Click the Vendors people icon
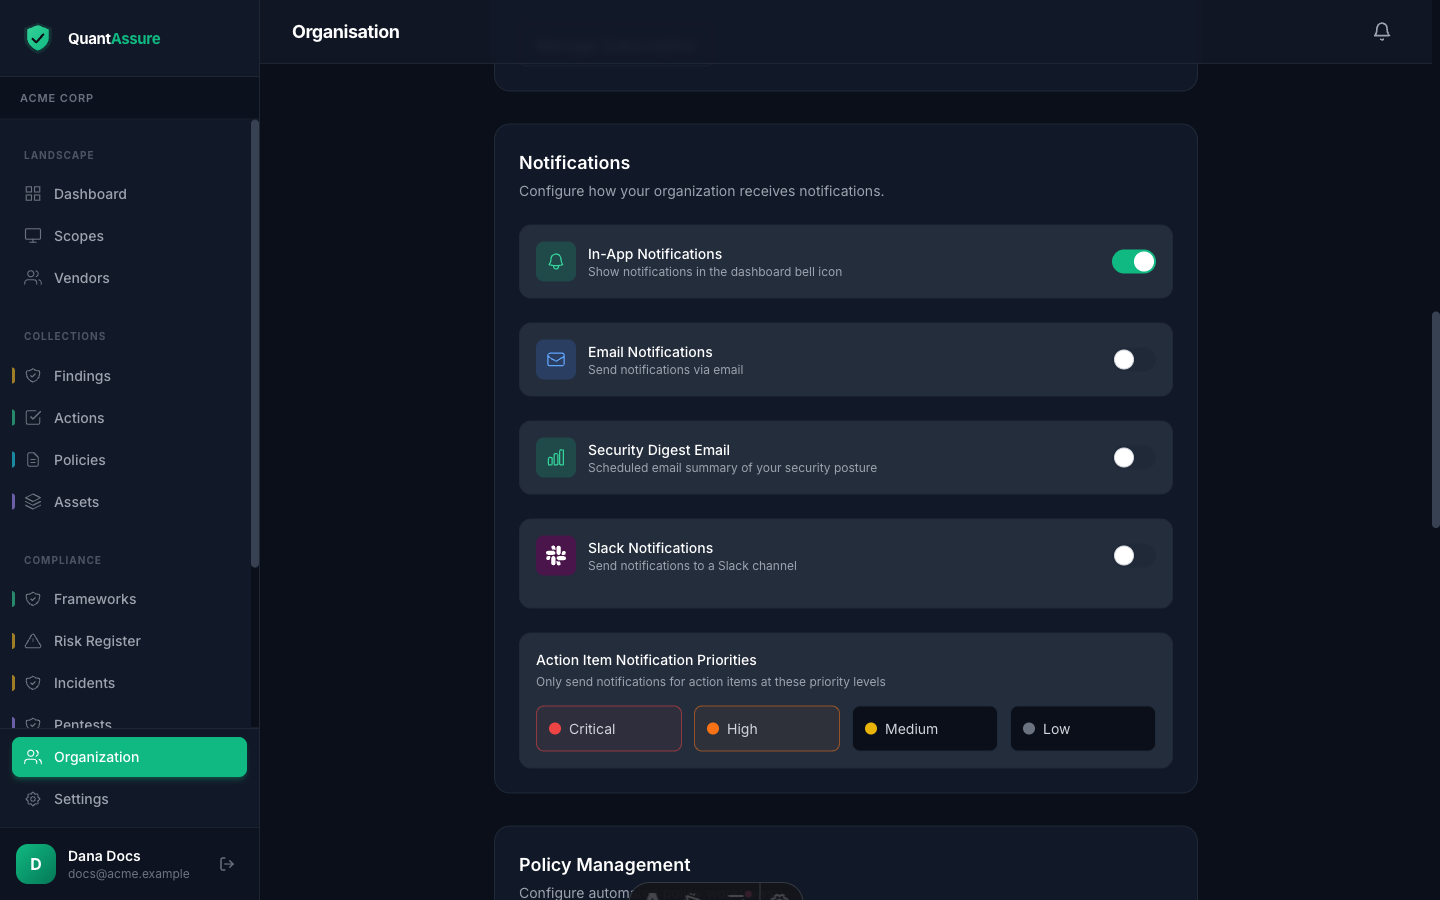Viewport: 1440px width, 900px height. (x=33, y=277)
